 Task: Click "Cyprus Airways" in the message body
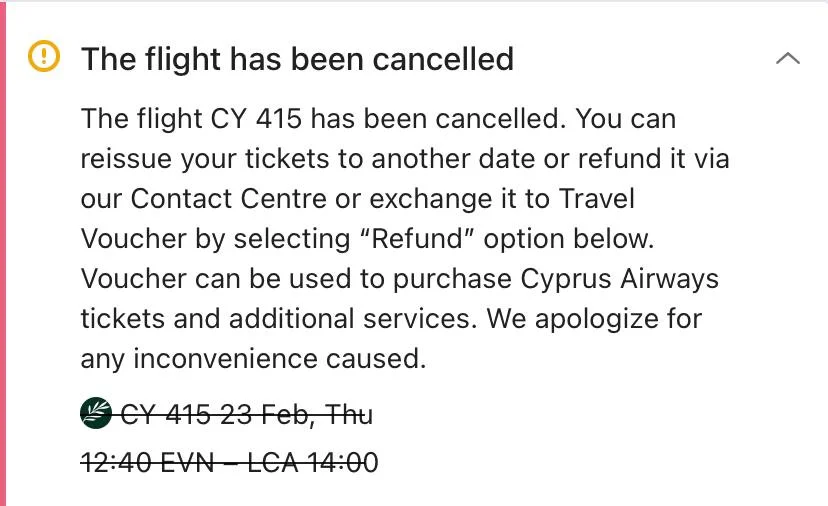coord(619,278)
